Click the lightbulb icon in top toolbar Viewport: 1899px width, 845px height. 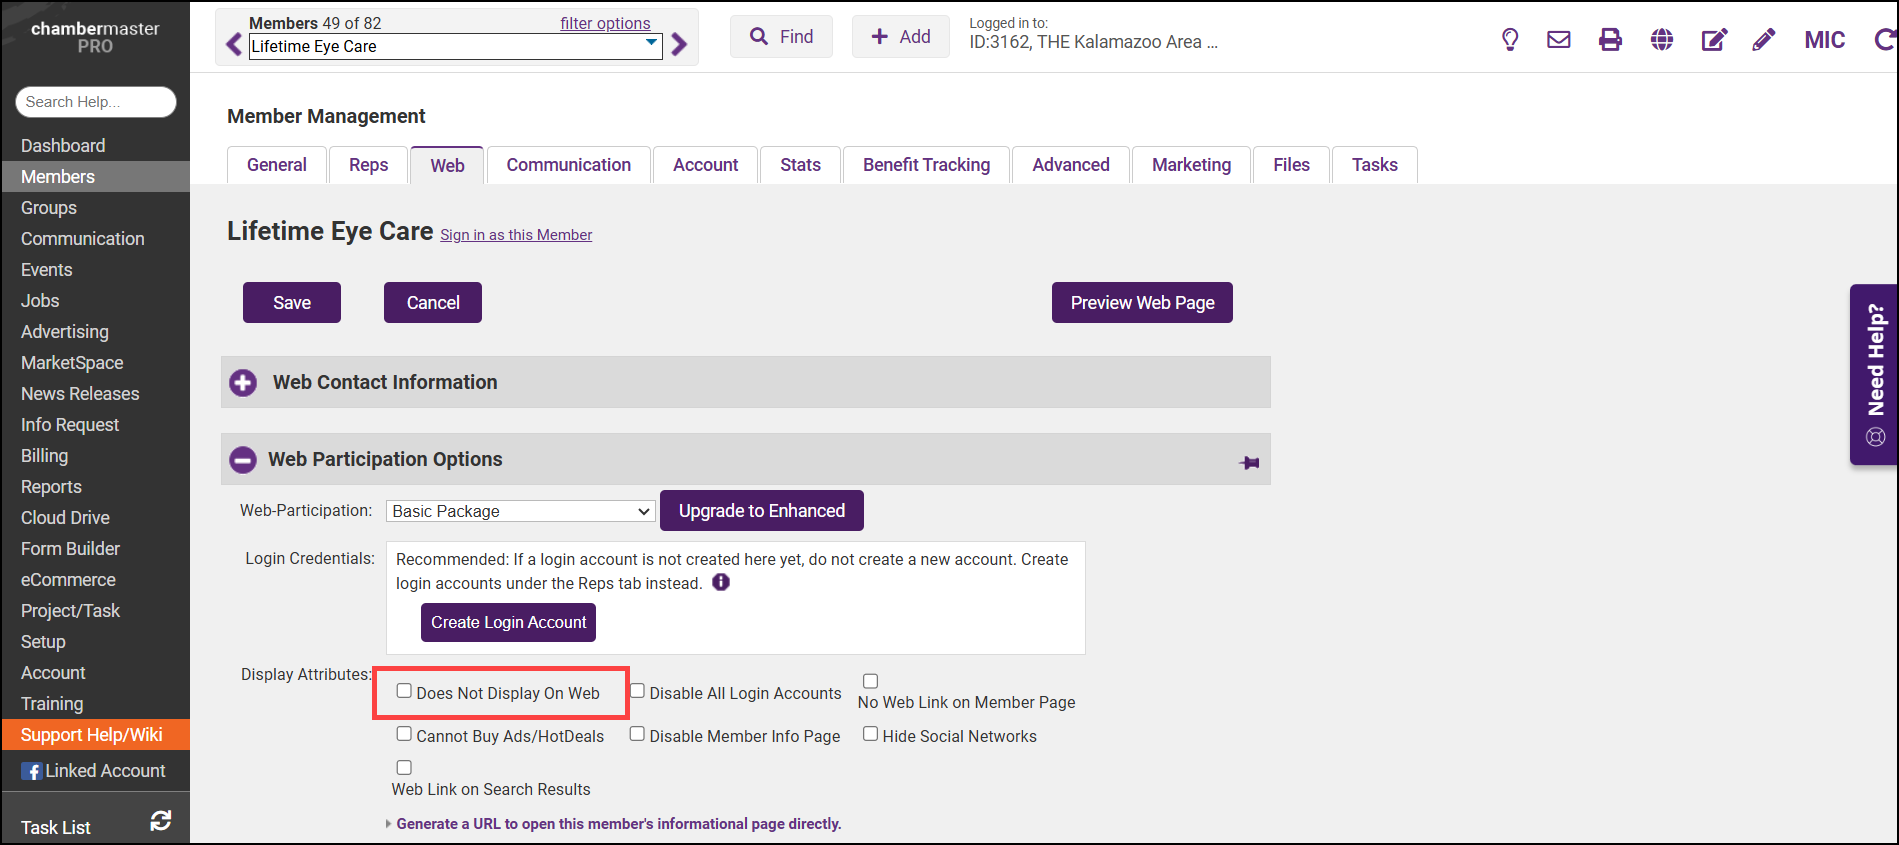pos(1510,39)
